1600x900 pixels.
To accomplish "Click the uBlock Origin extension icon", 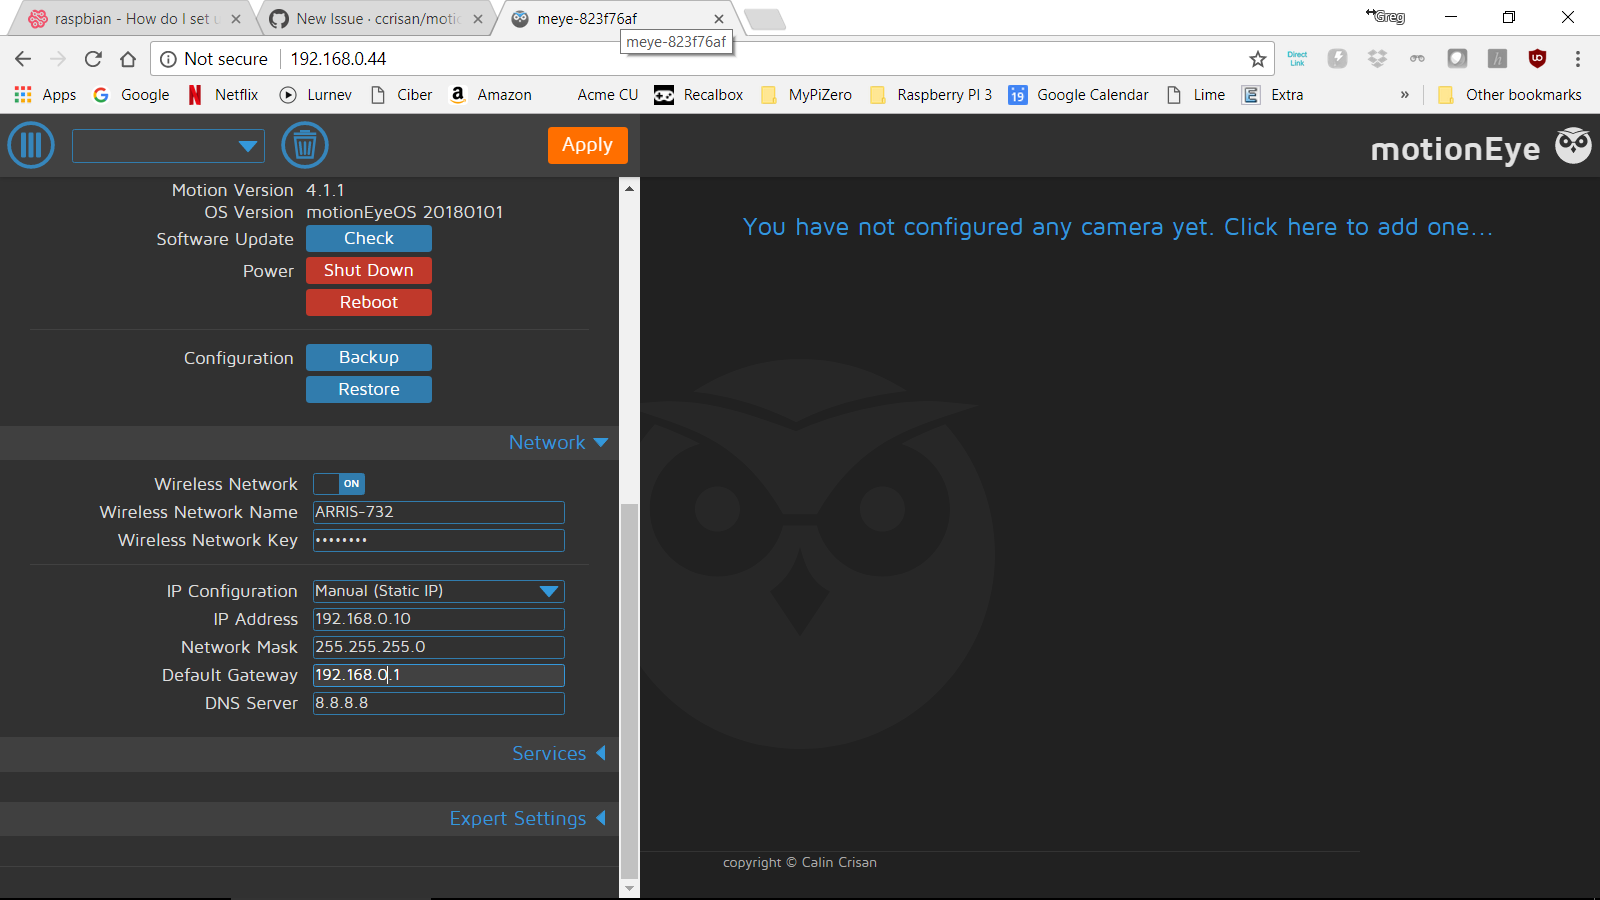I will [1537, 58].
